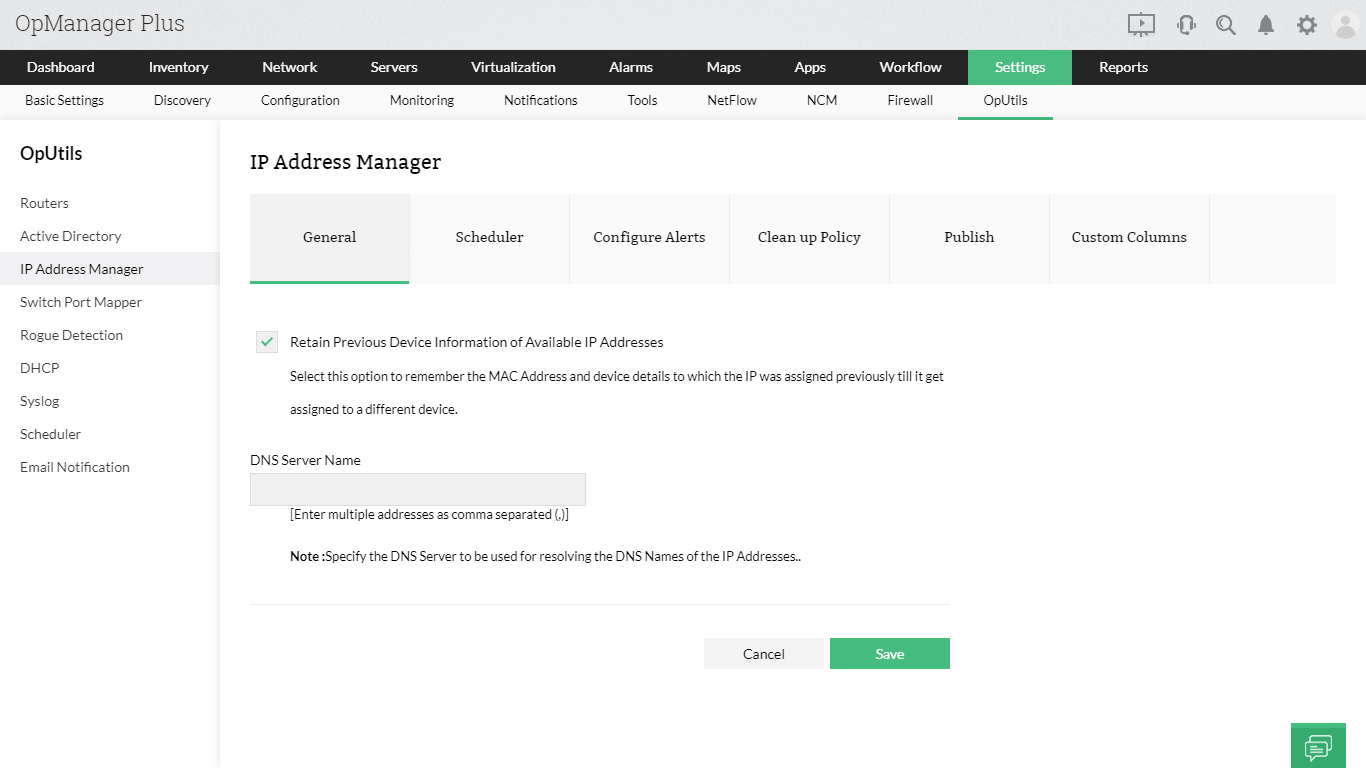Select Rogue Detection in the OpUtils sidebar
This screenshot has width=1366, height=768.
71,334
